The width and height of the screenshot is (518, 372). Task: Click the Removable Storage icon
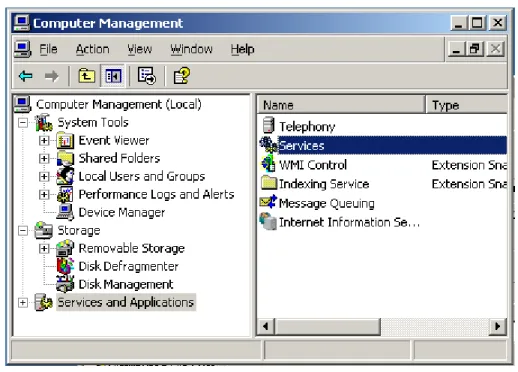pyautogui.click(x=65, y=248)
